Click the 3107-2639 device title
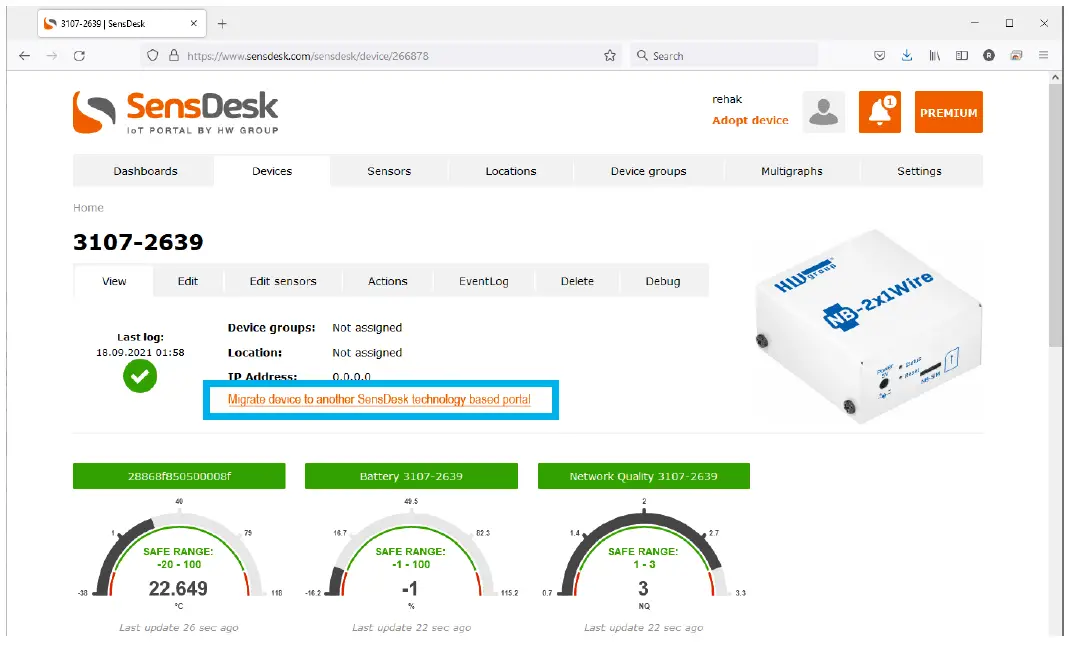 pos(138,242)
